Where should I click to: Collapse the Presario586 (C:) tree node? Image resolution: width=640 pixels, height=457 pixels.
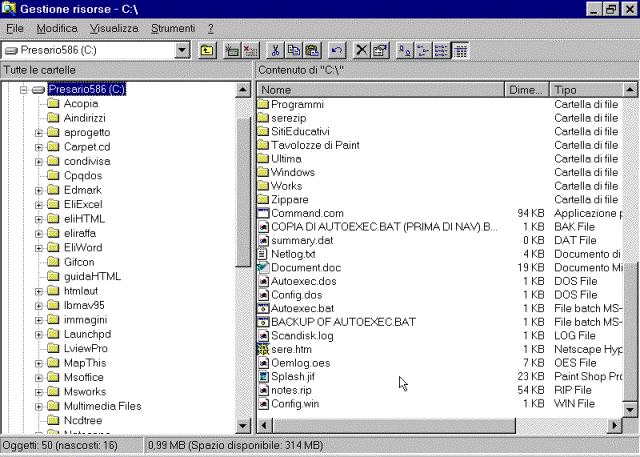pos(24,89)
